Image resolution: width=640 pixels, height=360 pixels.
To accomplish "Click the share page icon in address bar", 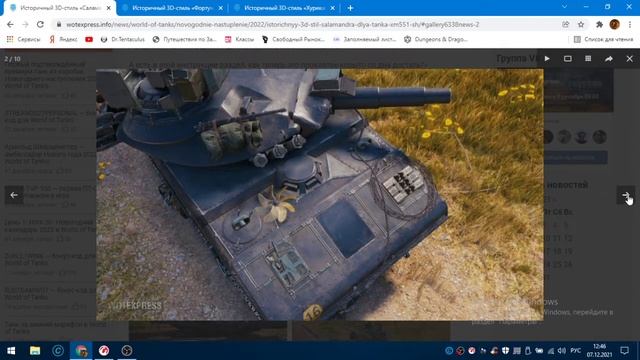I will click(x=566, y=24).
